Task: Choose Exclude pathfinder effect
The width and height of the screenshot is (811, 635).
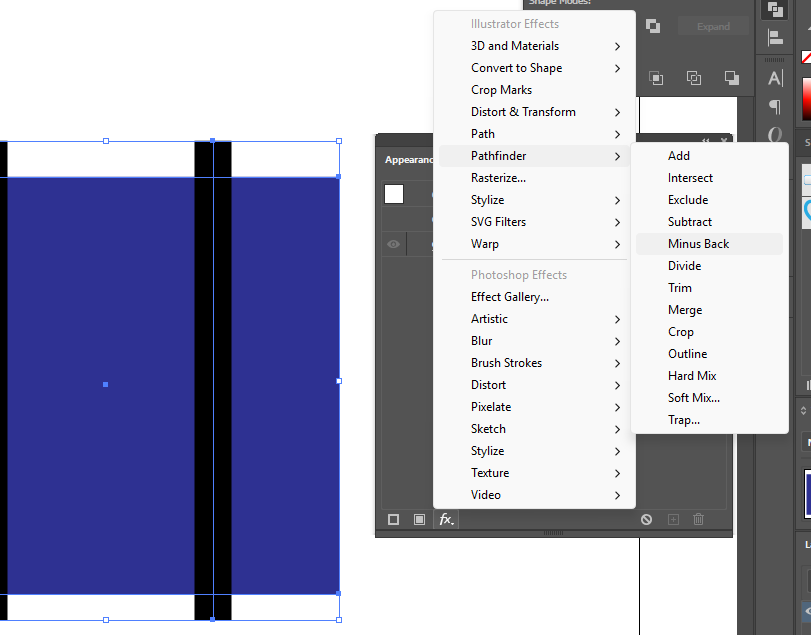Action: click(x=709, y=200)
